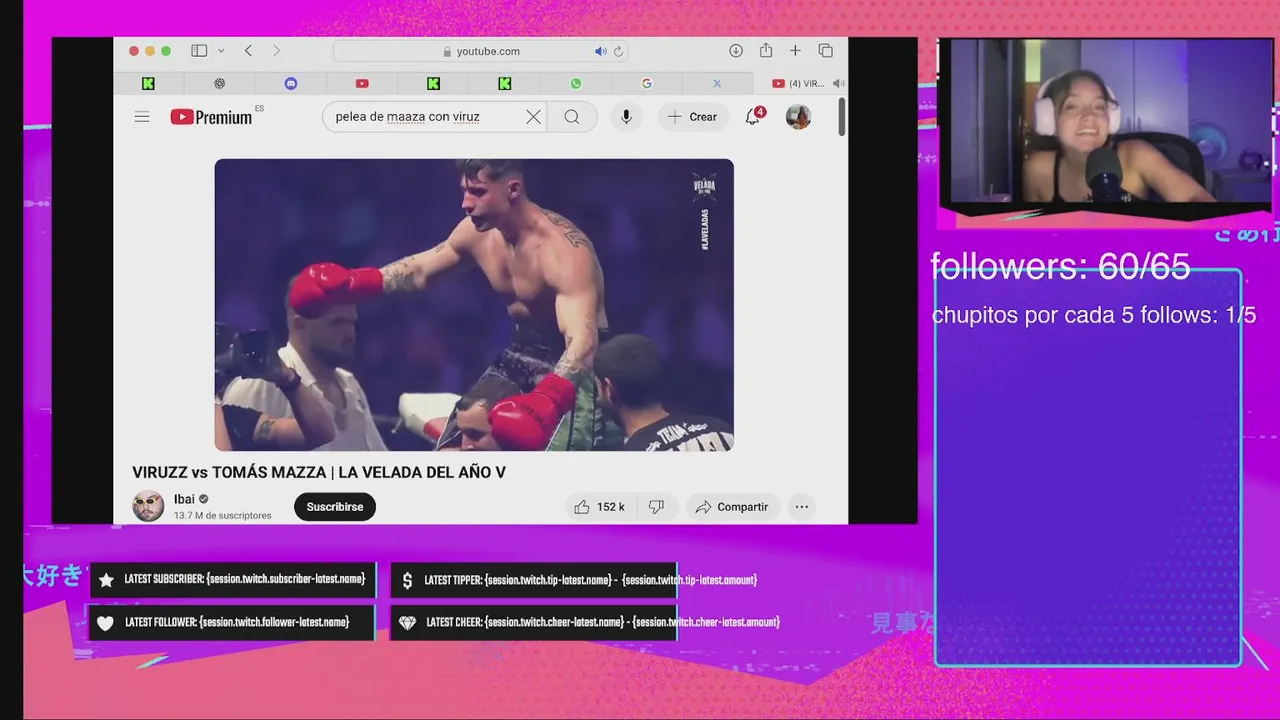Mute audio via address bar speaker icon

click(x=600, y=51)
